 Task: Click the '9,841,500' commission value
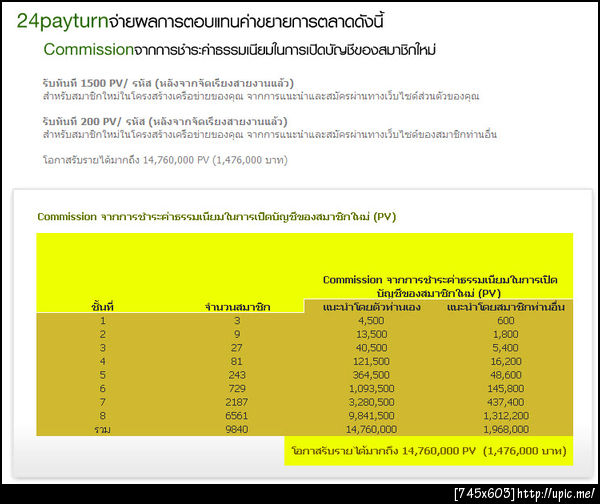coord(372,416)
